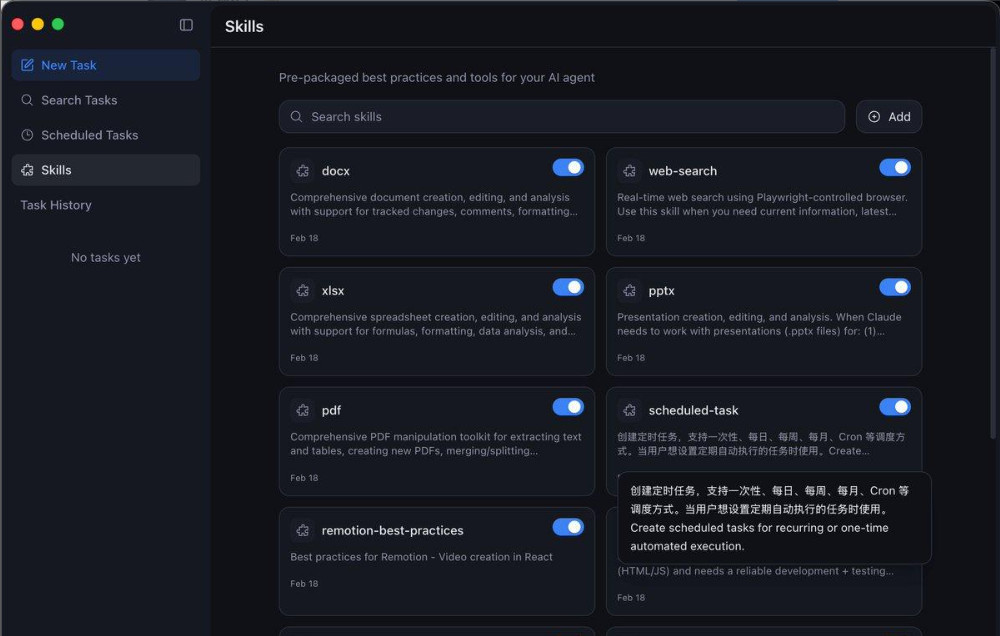
Task: Click the Search Tasks magnifier icon
Action: click(27, 100)
